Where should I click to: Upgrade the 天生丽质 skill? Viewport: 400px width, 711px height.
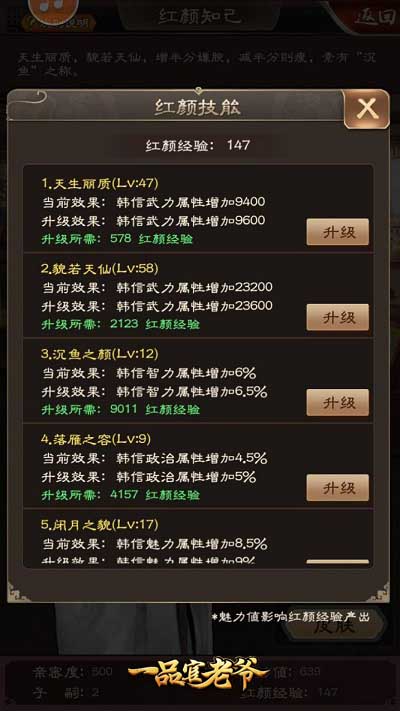coord(337,232)
